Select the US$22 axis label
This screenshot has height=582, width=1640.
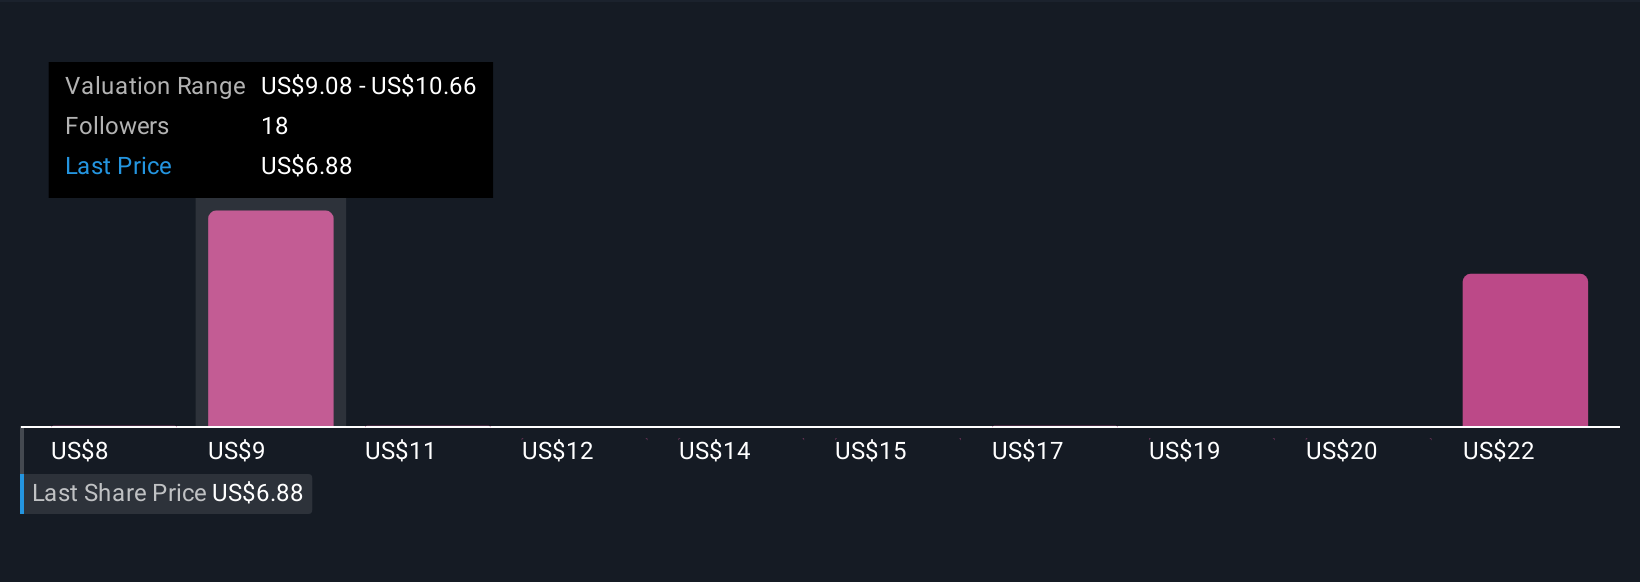(x=1498, y=451)
